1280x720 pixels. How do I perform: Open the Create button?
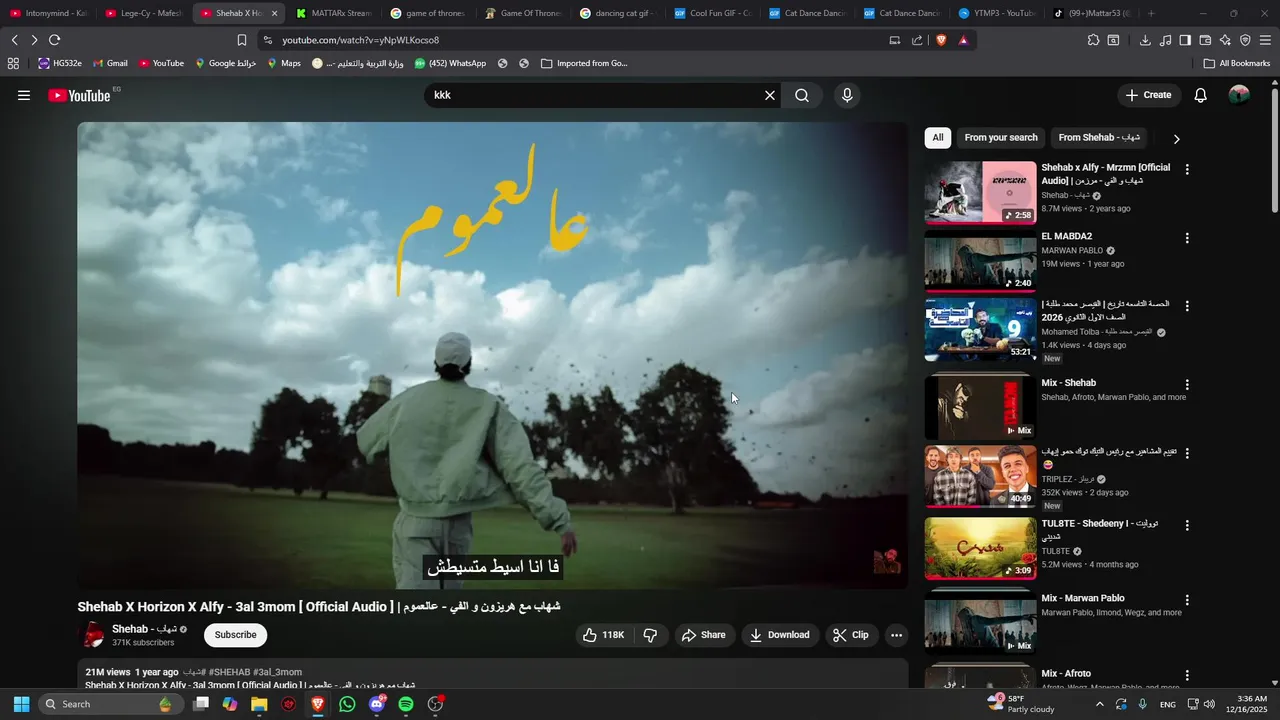coord(1148,95)
